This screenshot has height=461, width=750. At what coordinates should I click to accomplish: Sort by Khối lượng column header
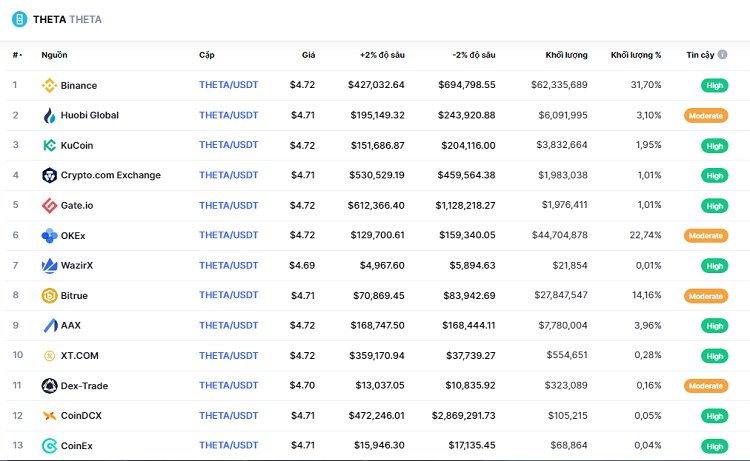[566, 55]
